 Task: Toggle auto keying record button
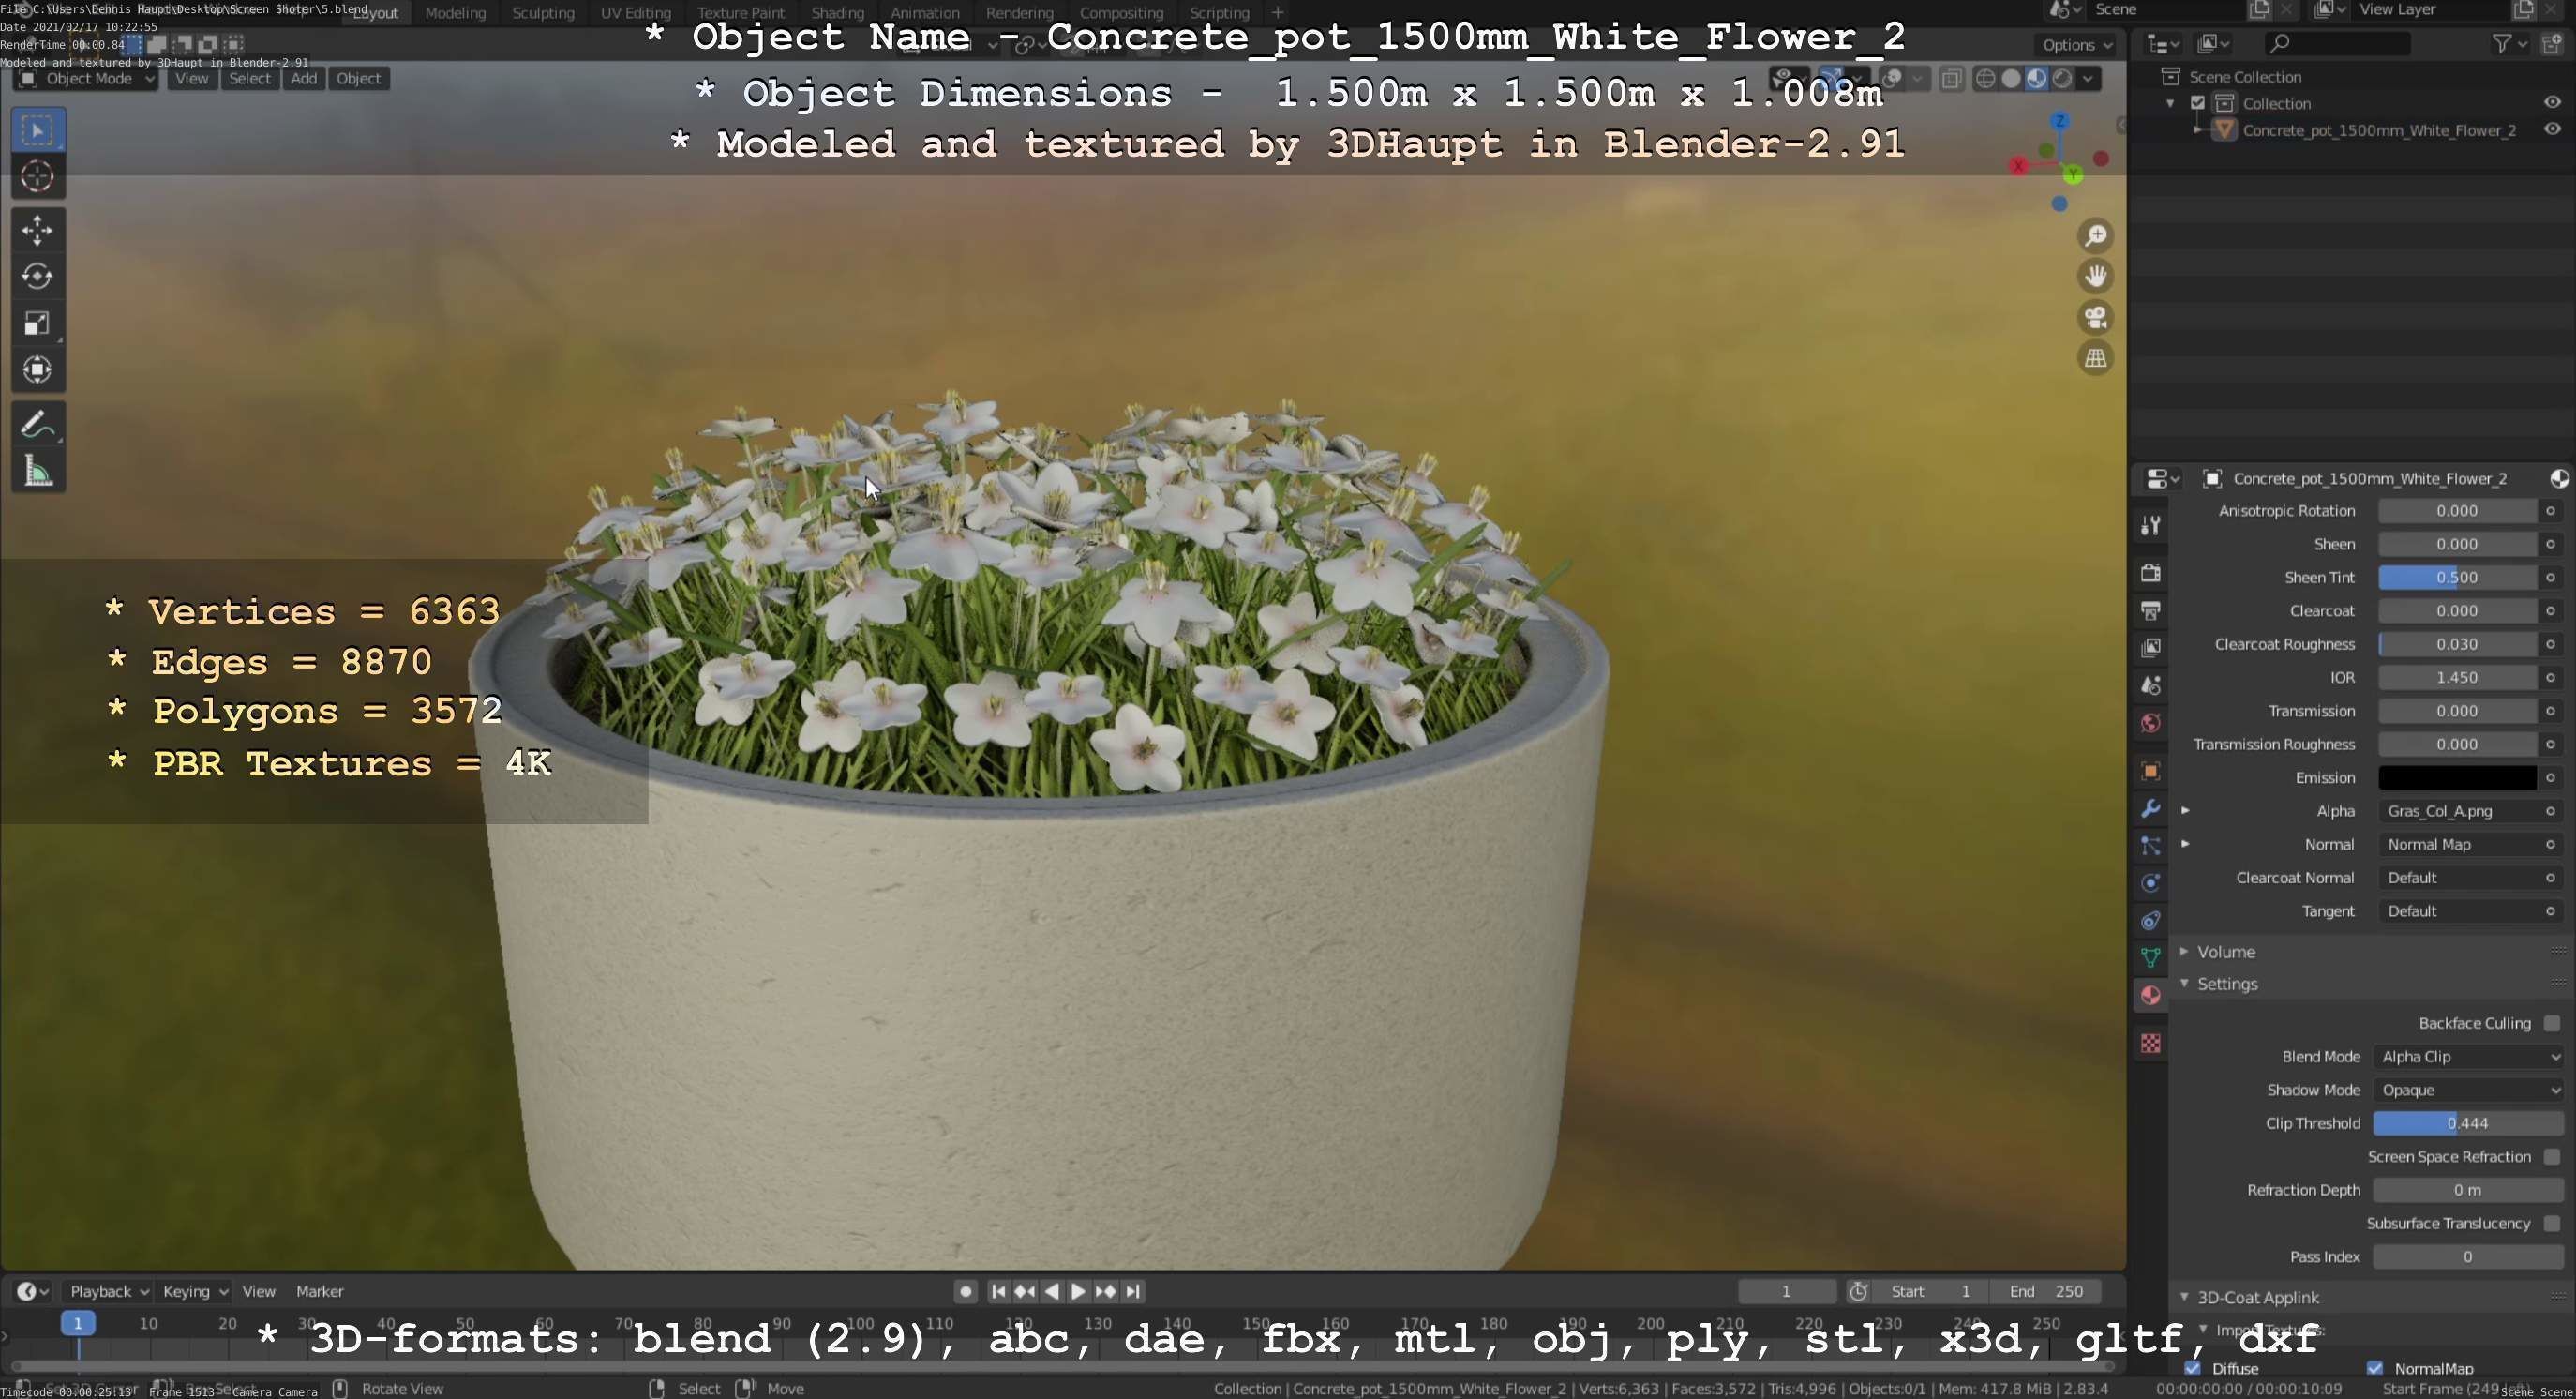point(965,1292)
